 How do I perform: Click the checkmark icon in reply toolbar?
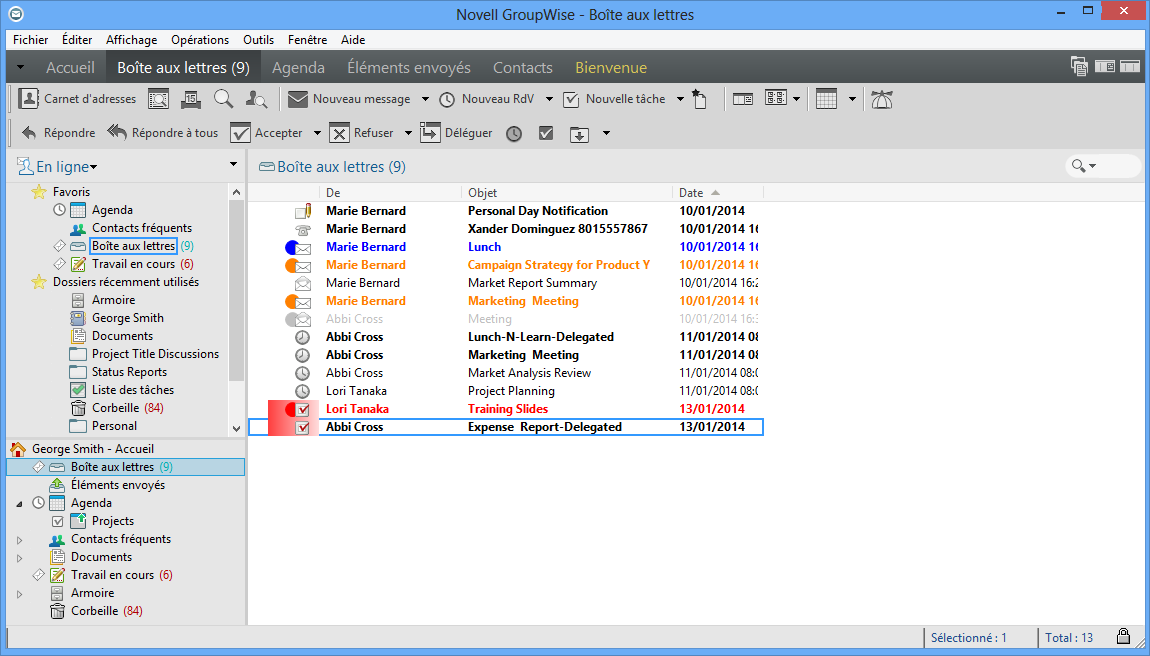click(x=546, y=133)
